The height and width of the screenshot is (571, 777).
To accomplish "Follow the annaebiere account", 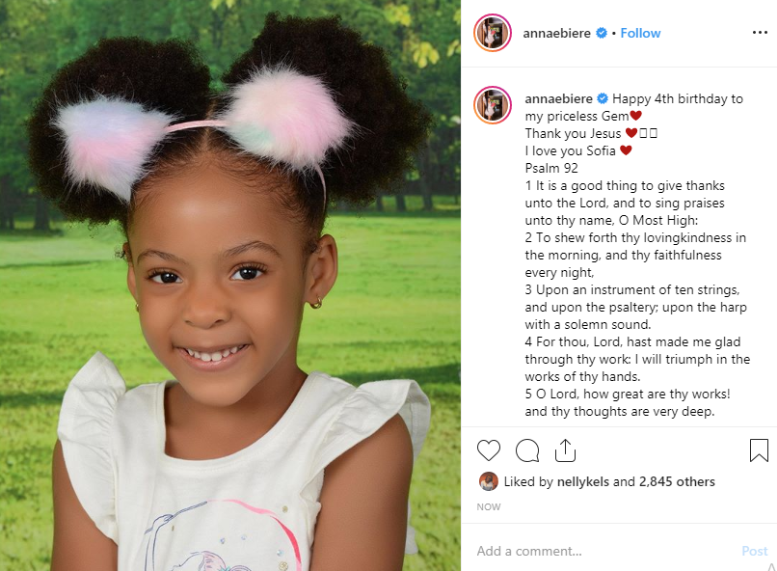I will click(640, 33).
